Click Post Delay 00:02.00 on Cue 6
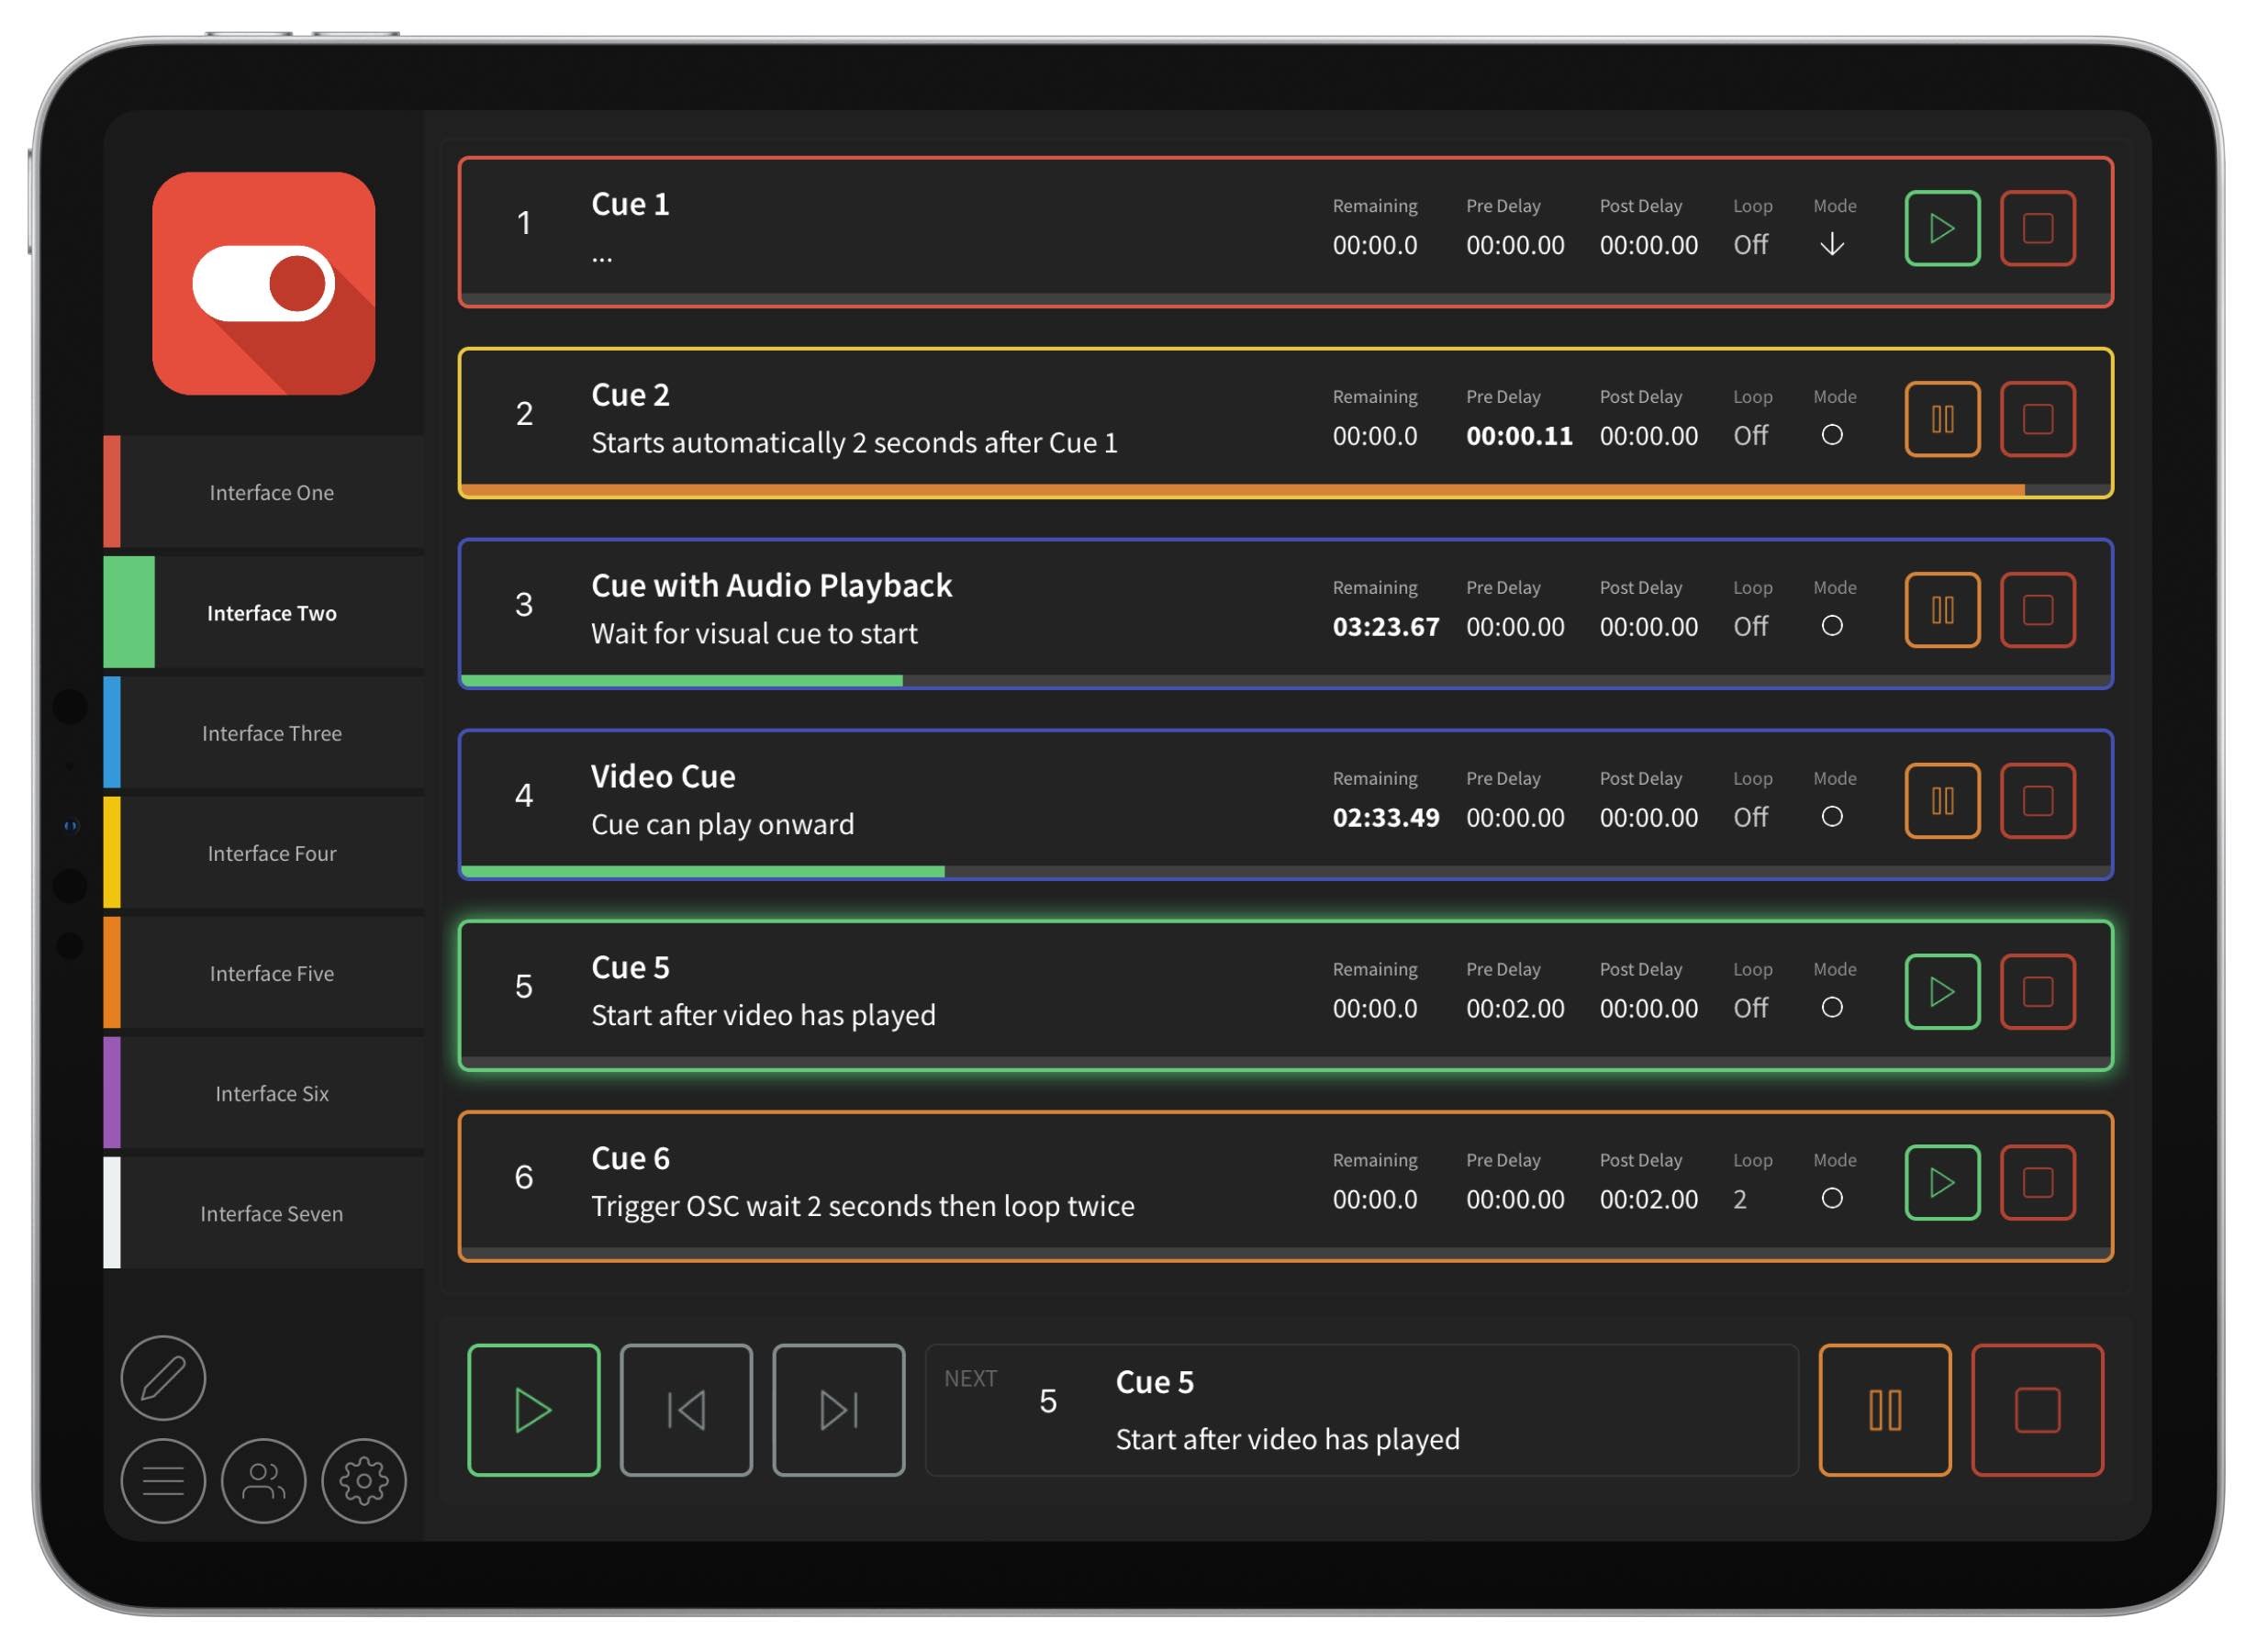This screenshot has height=1652, width=2257. pyautogui.click(x=1649, y=1200)
